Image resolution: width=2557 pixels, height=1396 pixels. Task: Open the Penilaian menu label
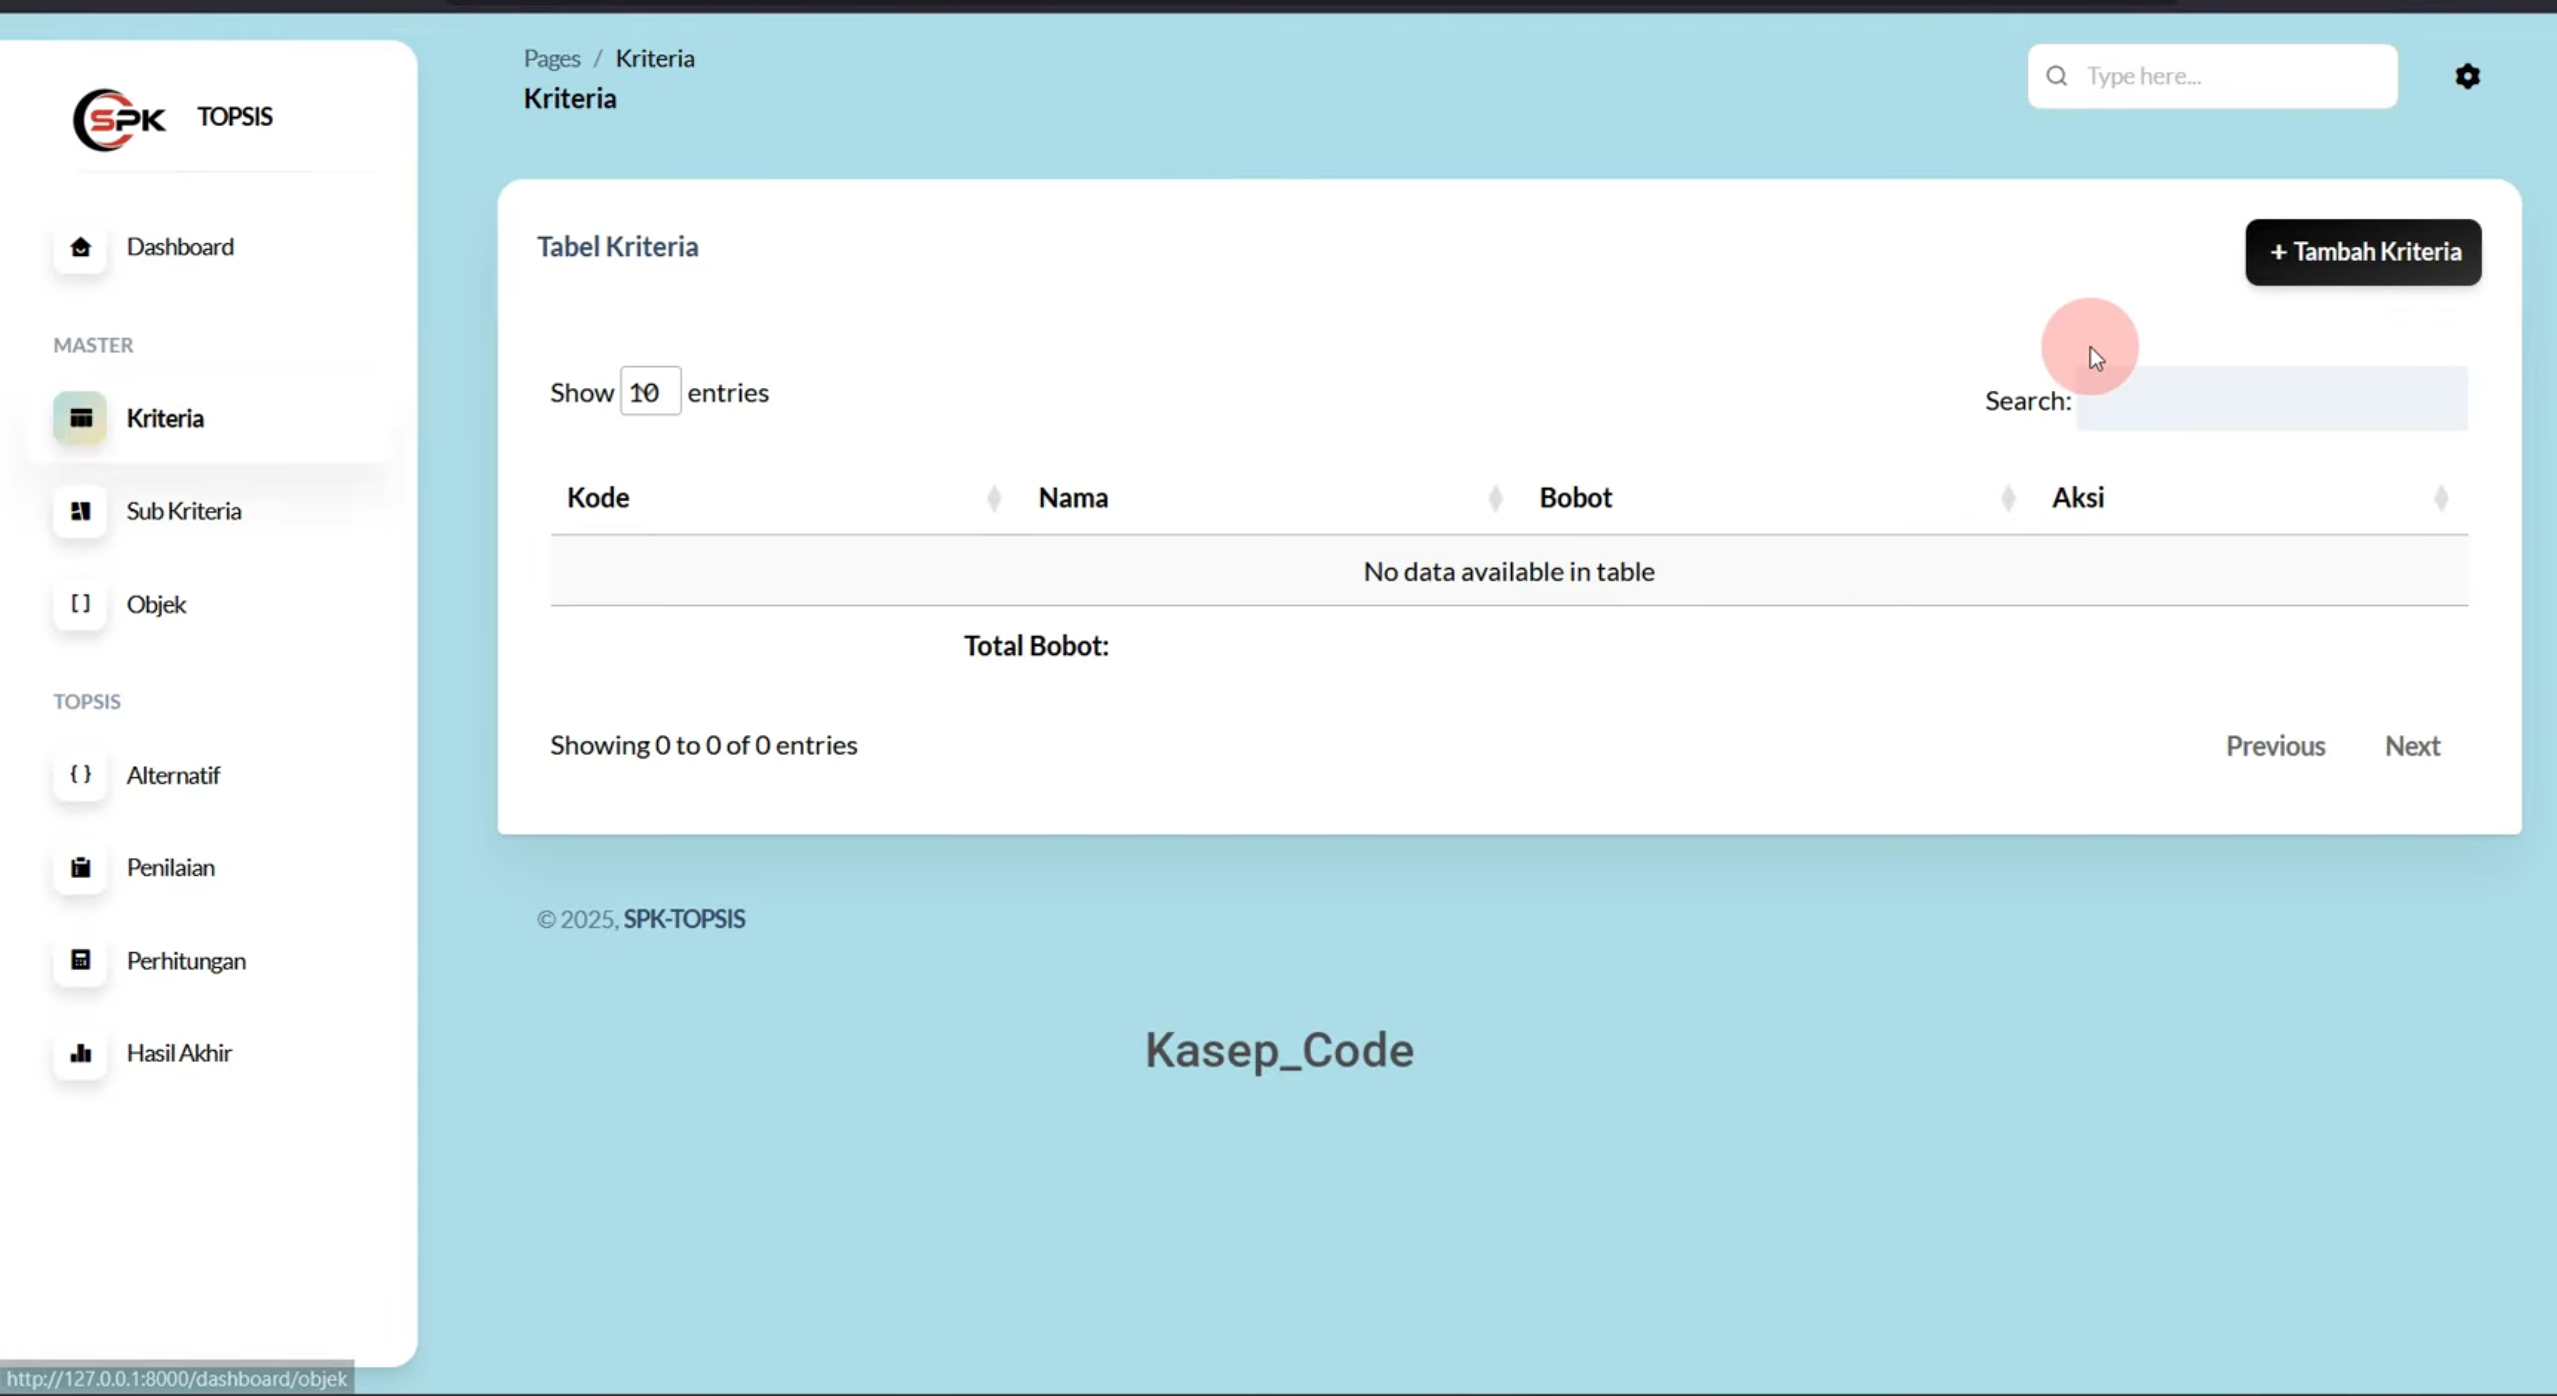[171, 868]
